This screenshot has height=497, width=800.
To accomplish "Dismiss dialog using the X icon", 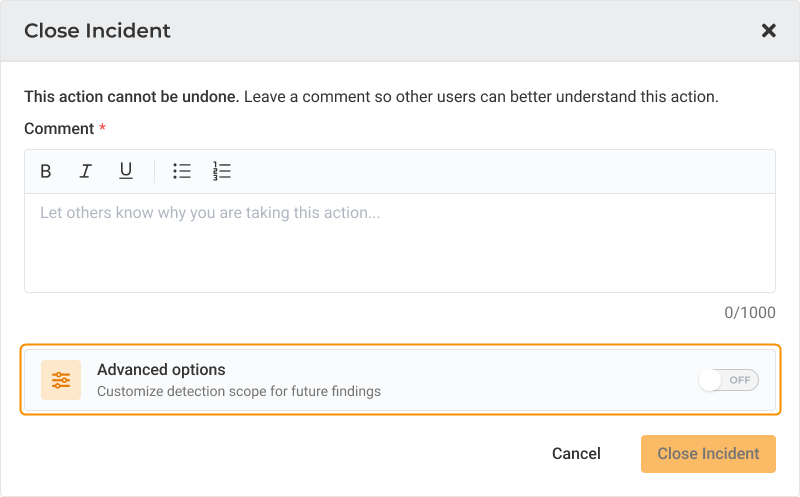I will click(x=768, y=31).
